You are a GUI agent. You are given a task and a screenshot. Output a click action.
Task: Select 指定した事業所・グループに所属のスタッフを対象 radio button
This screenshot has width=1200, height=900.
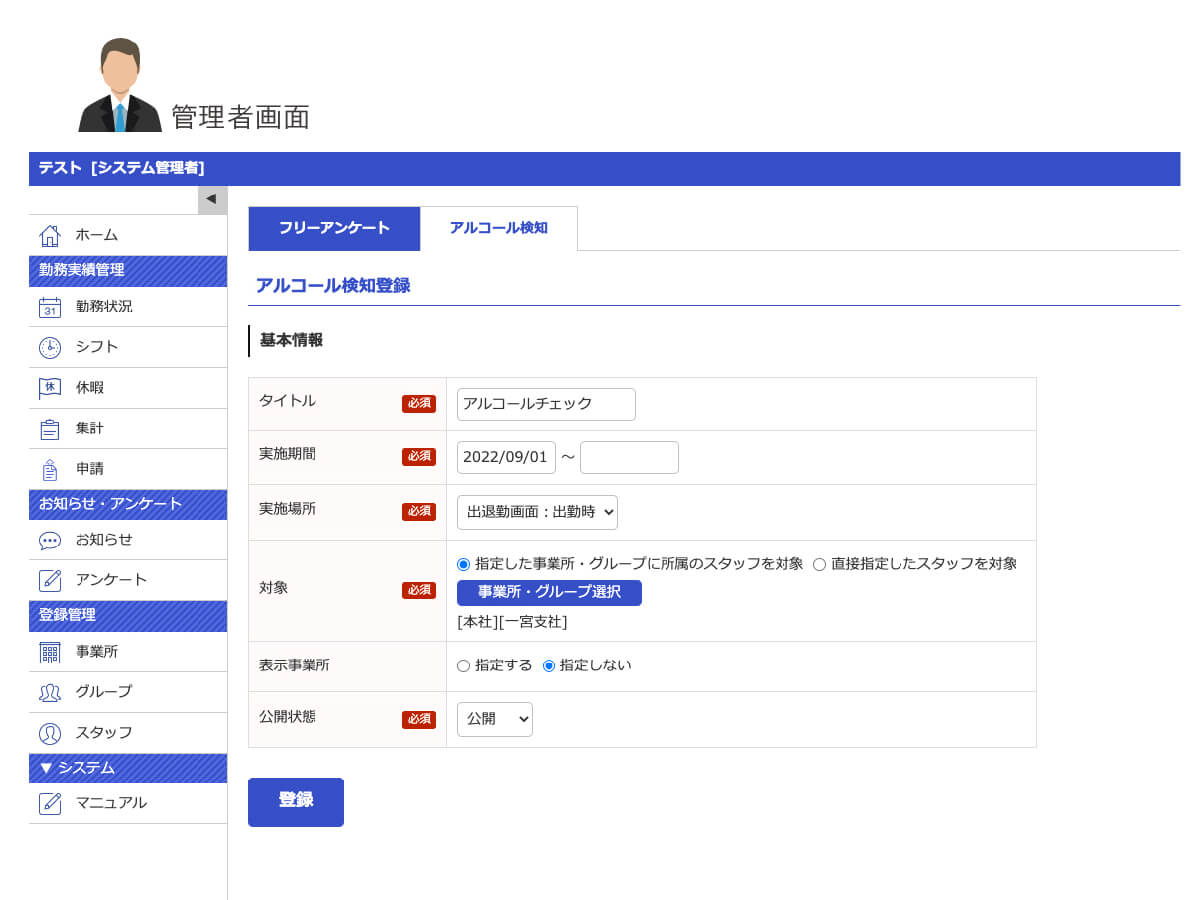coord(463,564)
